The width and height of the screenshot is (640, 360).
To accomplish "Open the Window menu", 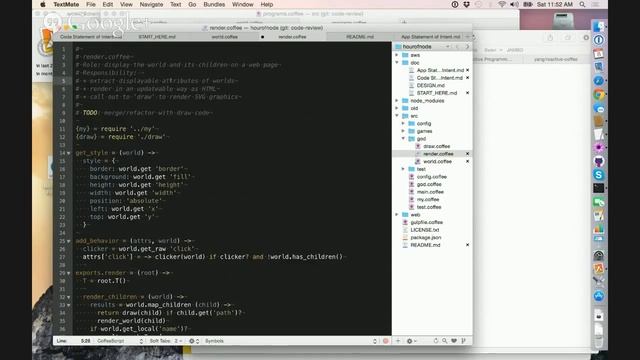I will pyautogui.click(x=242, y=4).
